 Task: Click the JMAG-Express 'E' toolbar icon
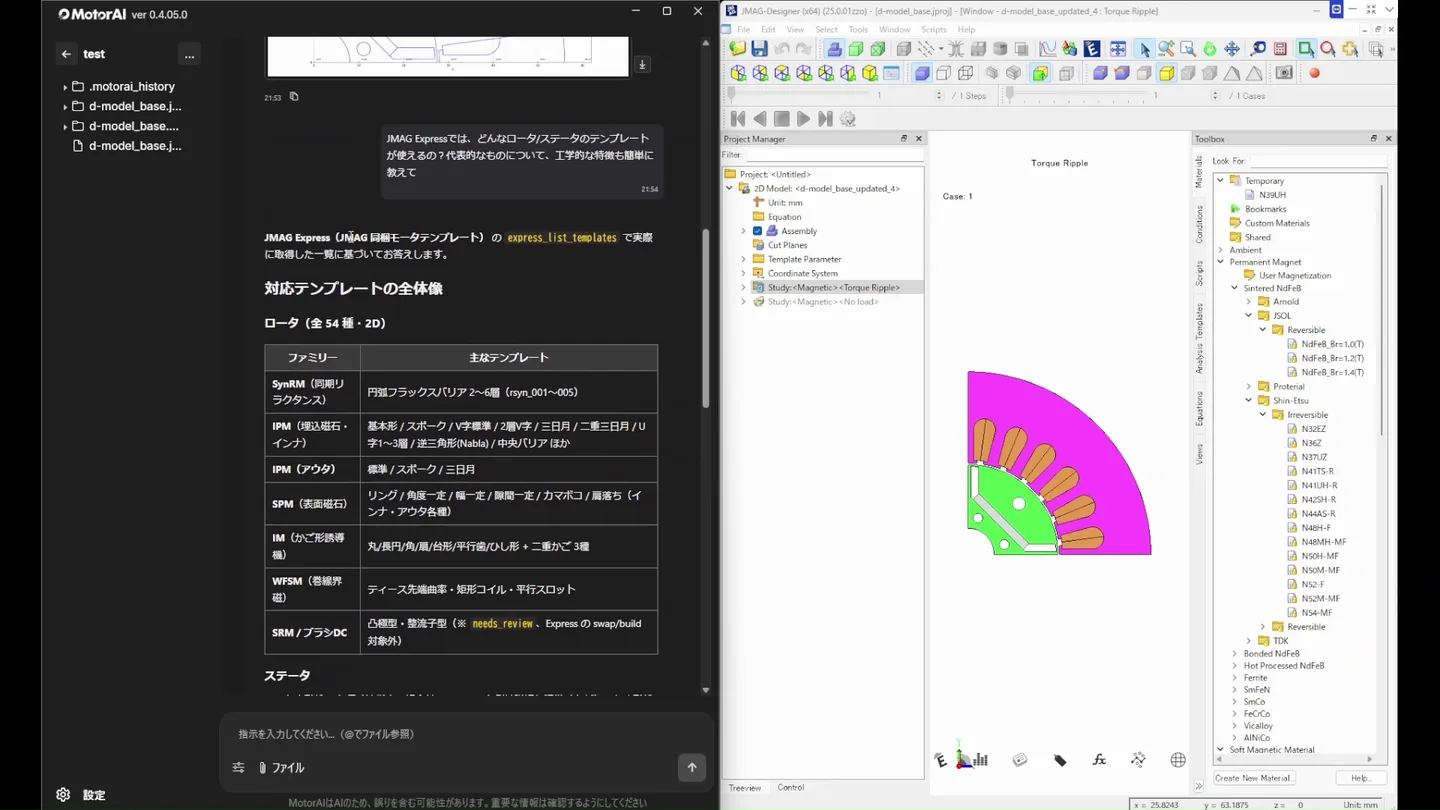1092,49
